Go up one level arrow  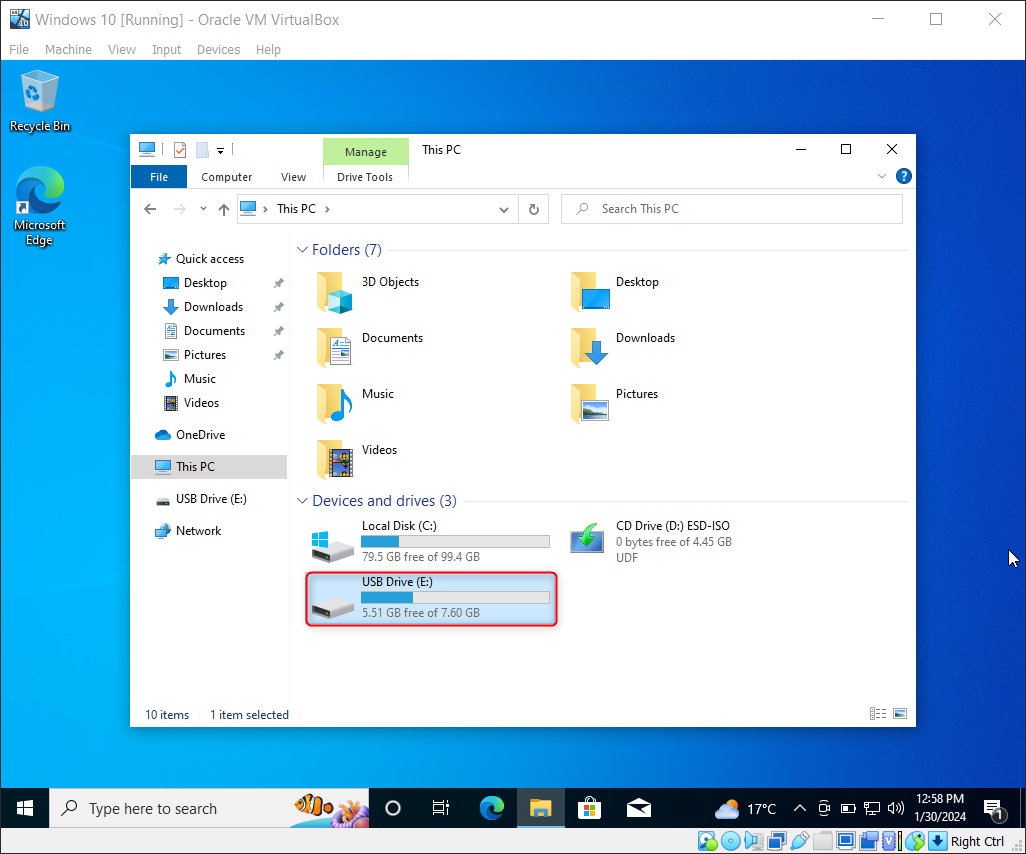(224, 209)
